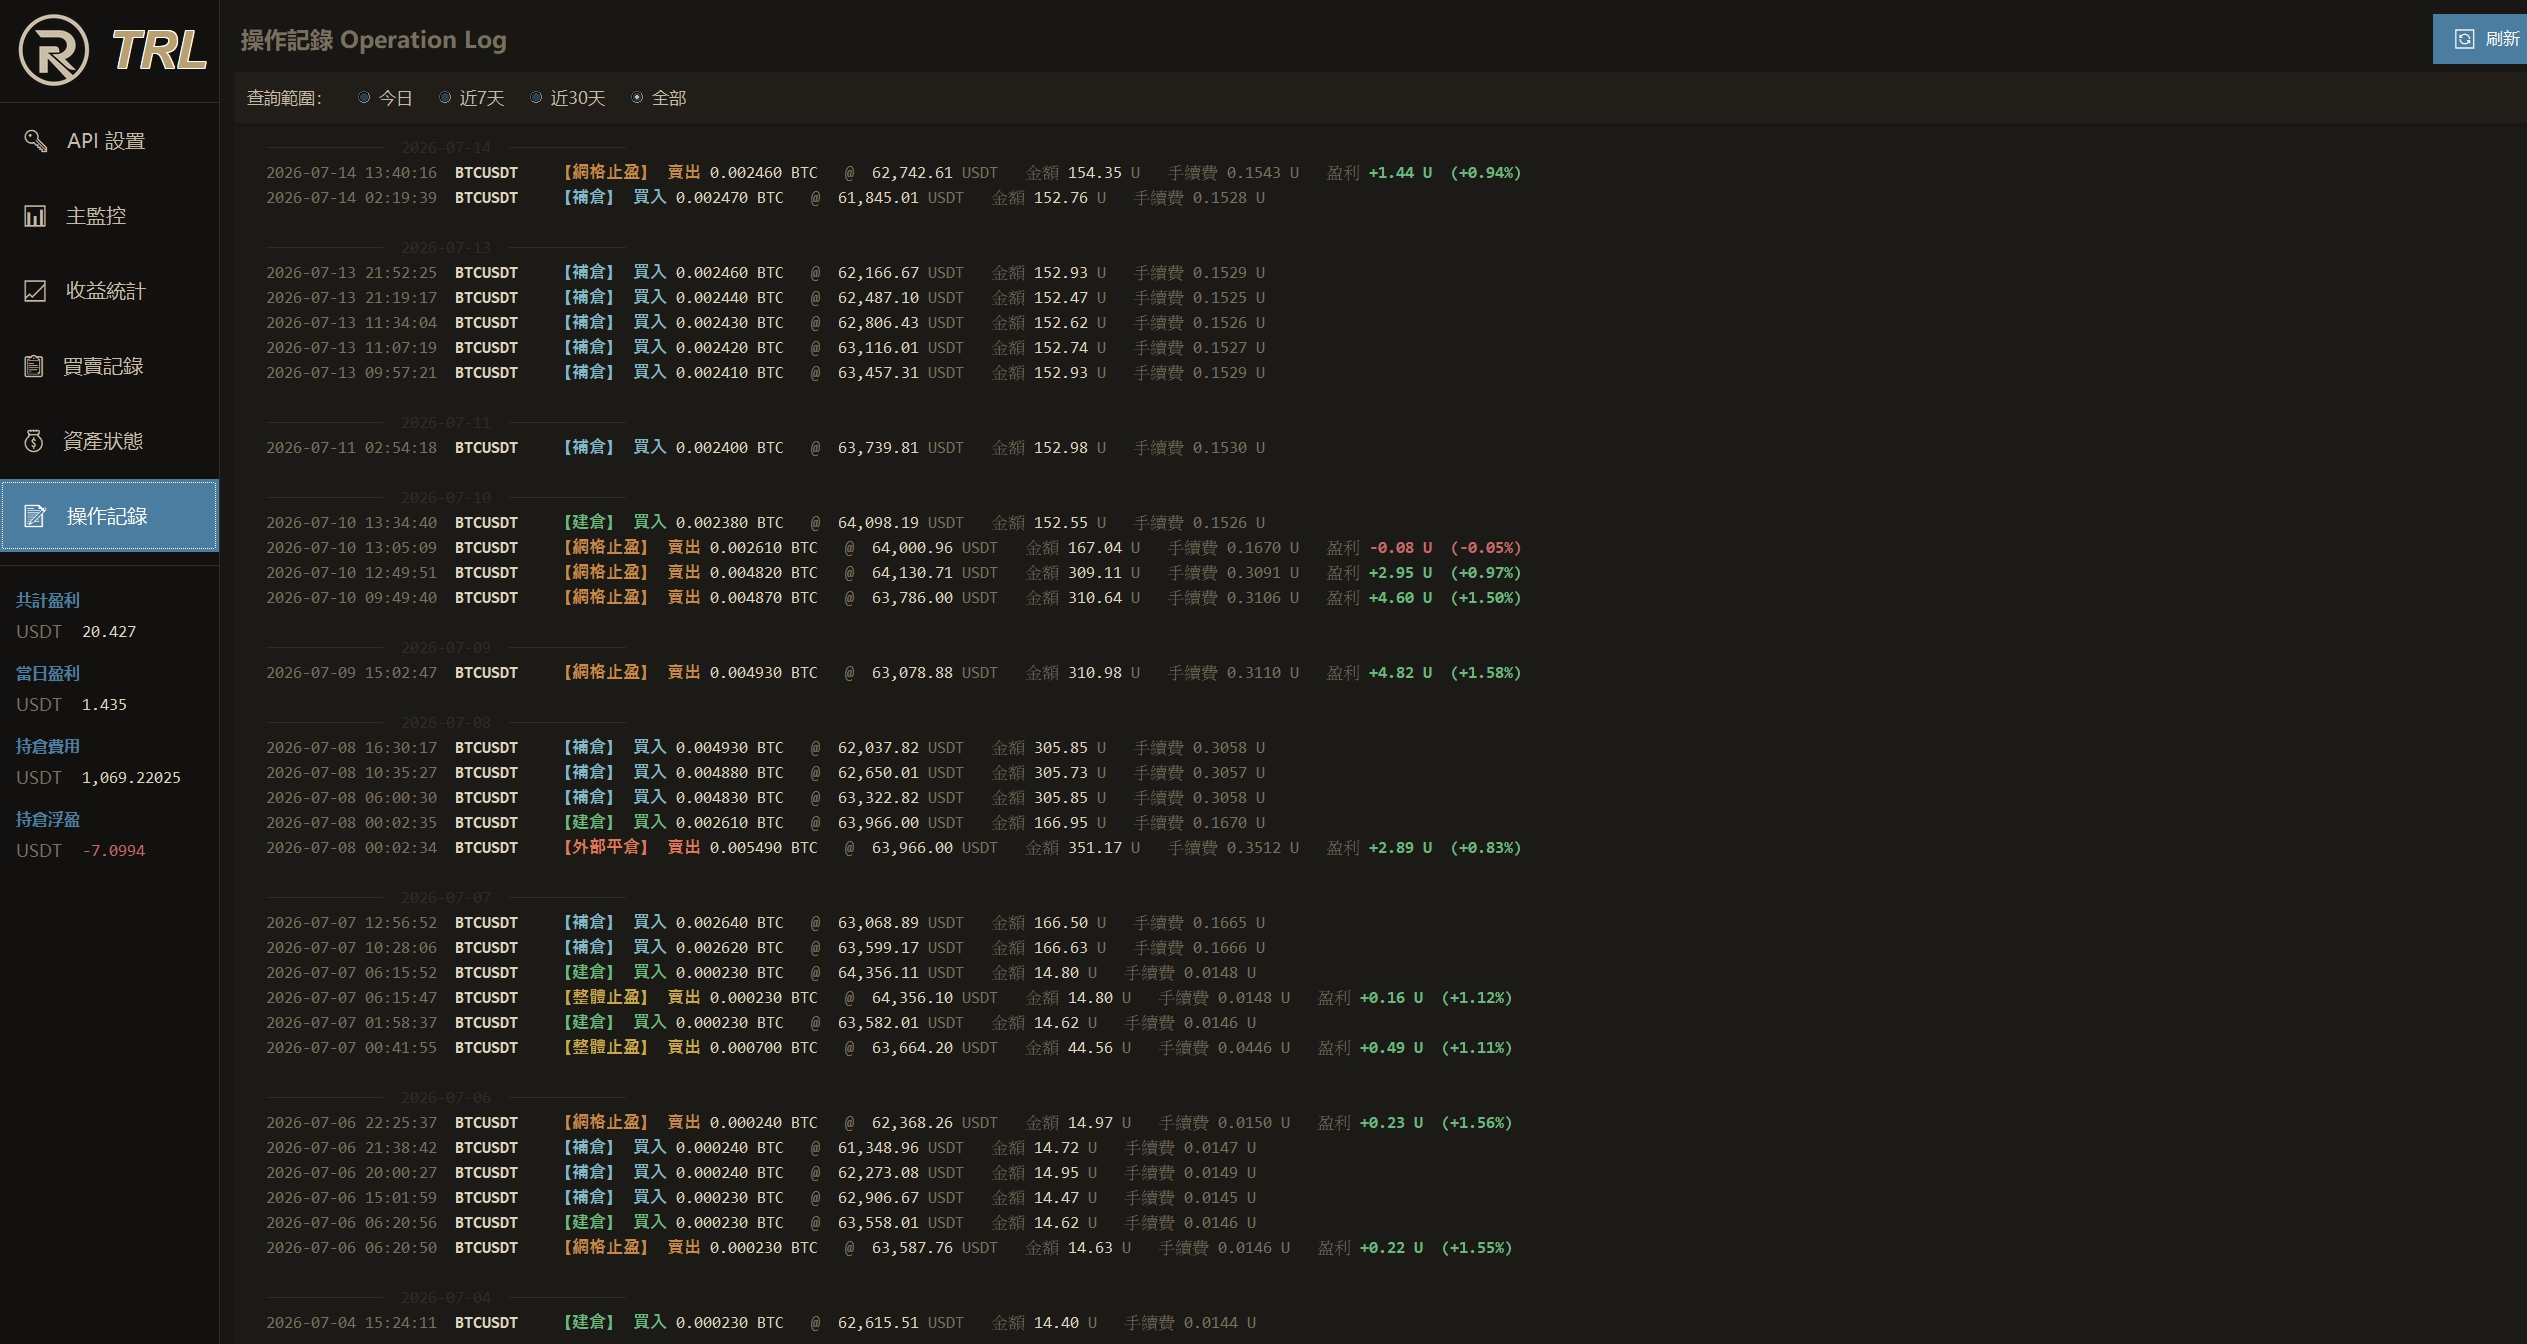The height and width of the screenshot is (1344, 2527).
Task: Click the 買賣記錄 clipboard icon
Action: [34, 366]
